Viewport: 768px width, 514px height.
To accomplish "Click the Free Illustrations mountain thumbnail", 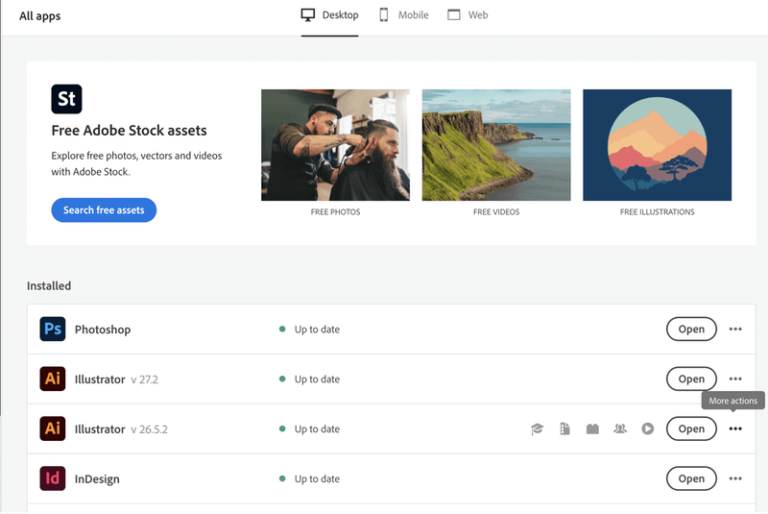I will click(x=657, y=145).
